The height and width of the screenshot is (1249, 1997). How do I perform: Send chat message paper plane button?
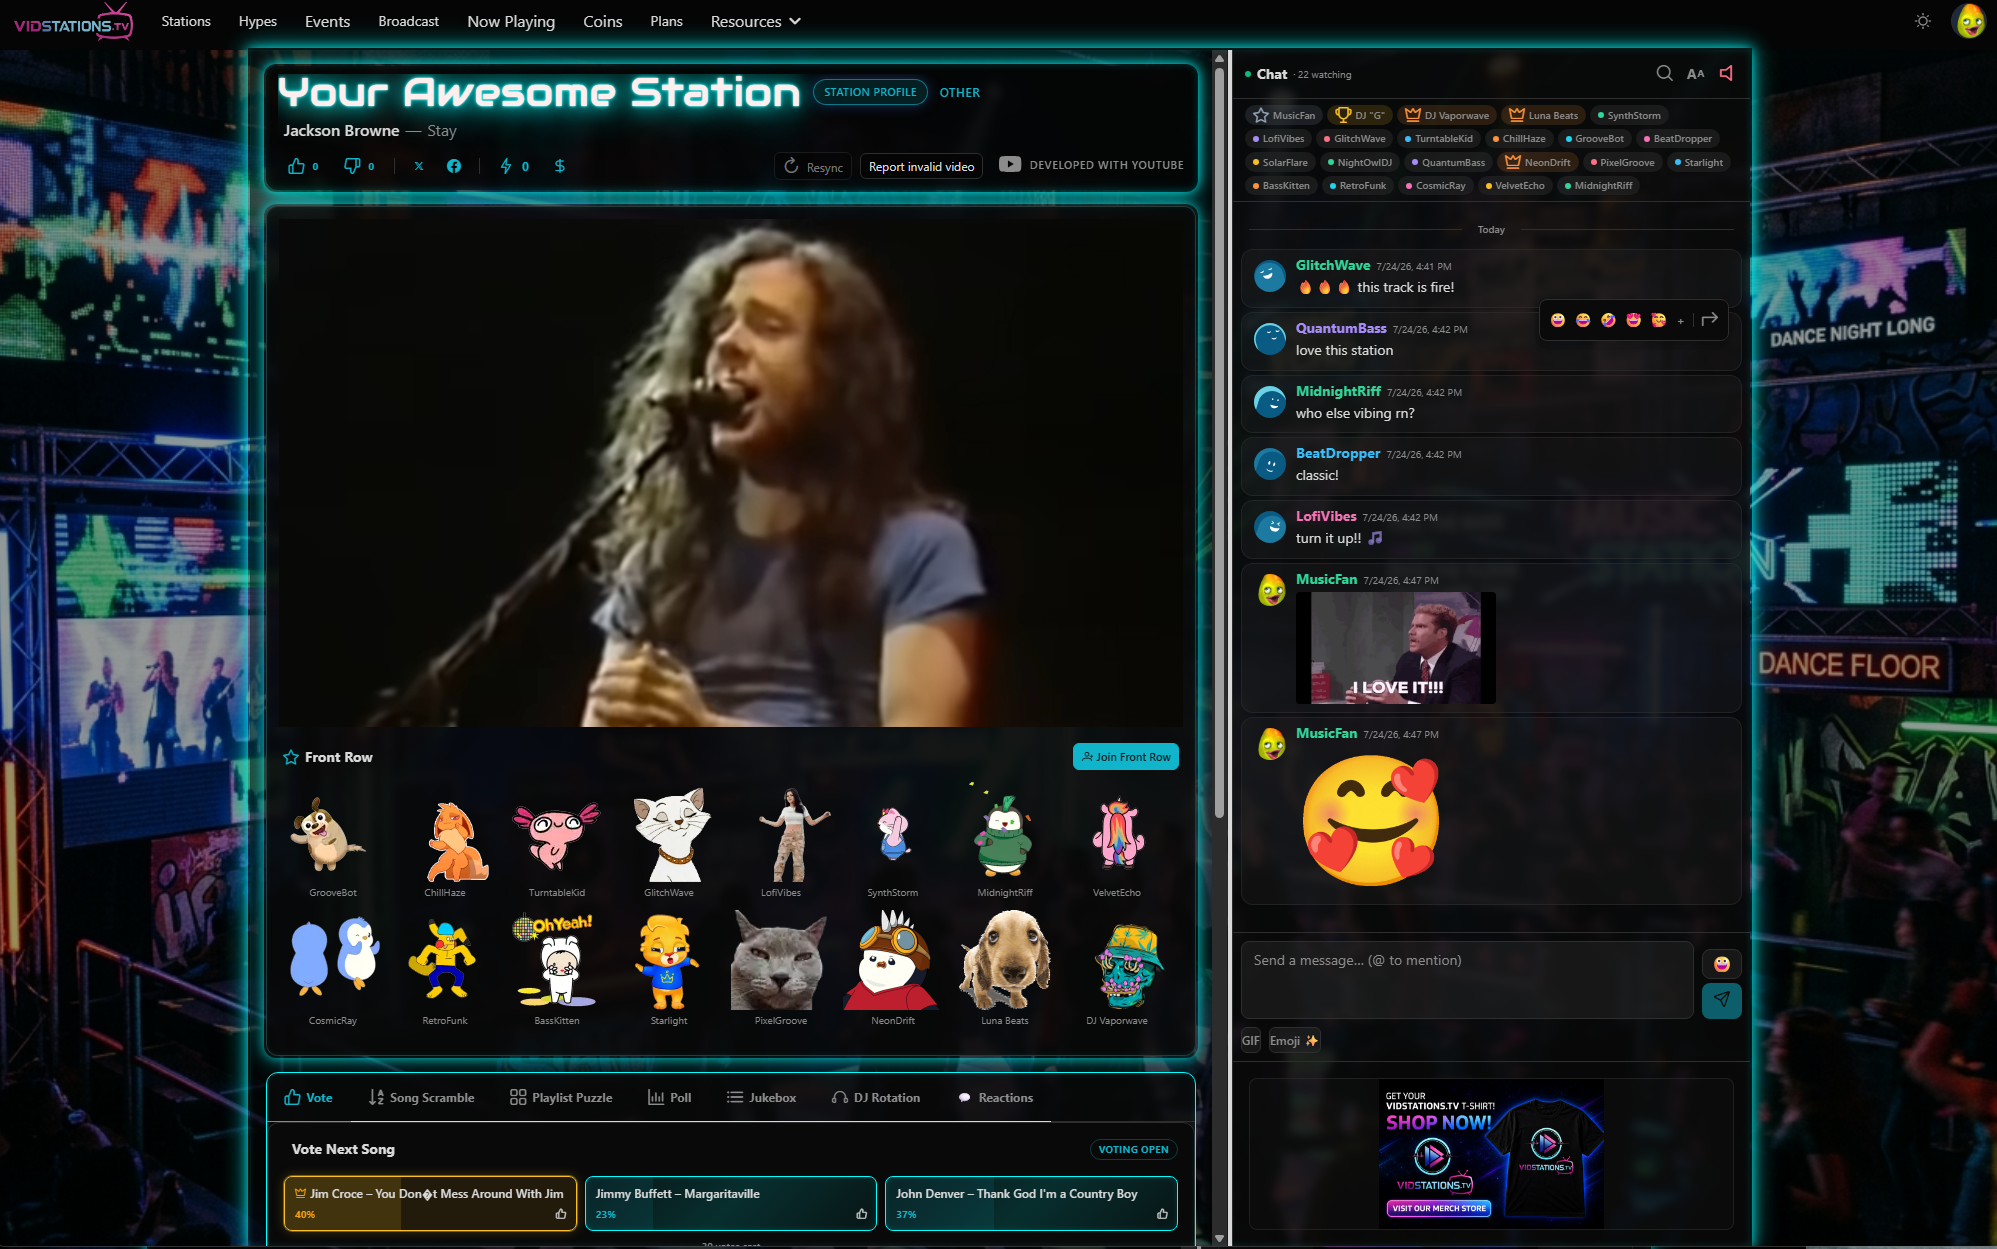tap(1721, 1000)
